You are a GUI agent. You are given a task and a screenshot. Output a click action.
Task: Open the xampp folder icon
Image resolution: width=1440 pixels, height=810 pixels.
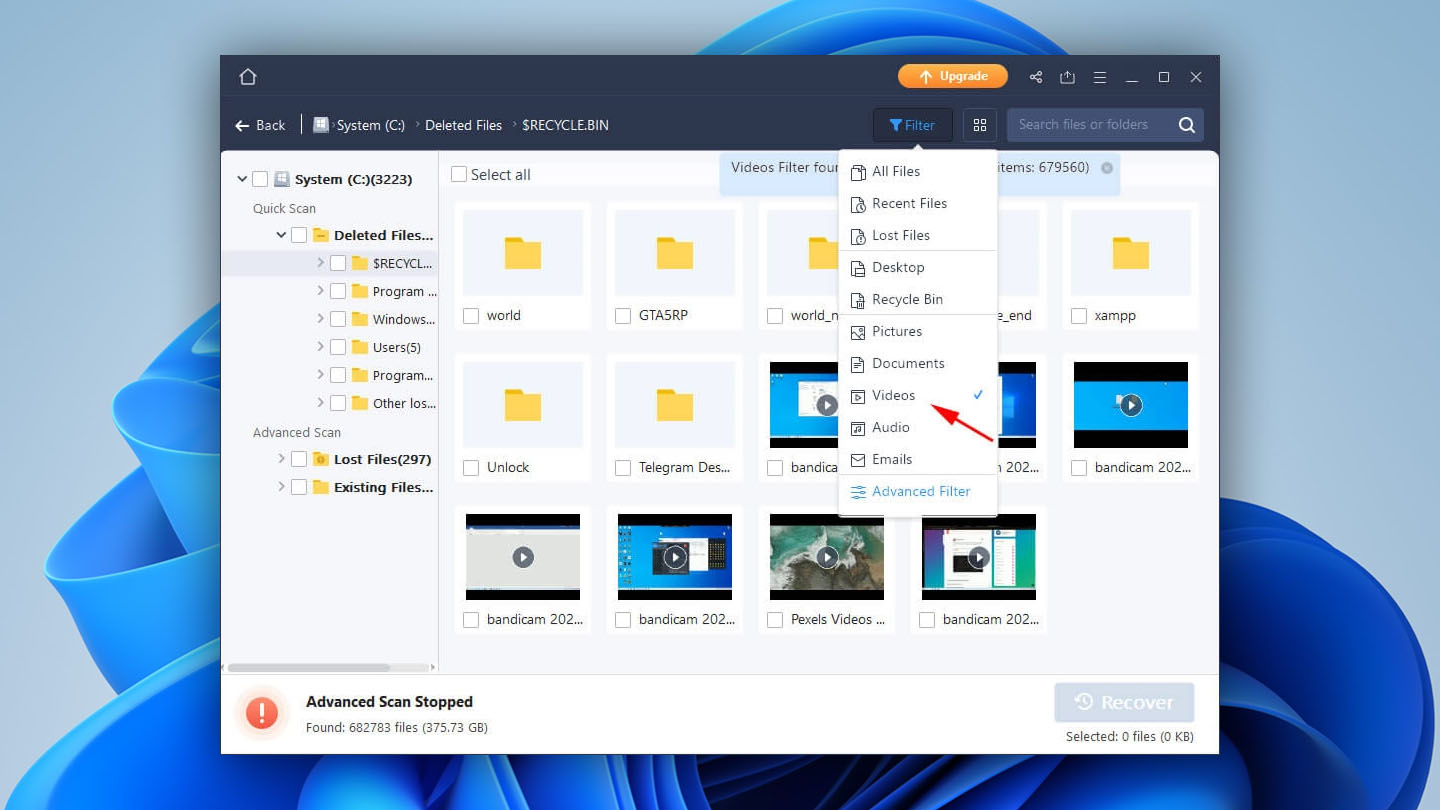[1131, 253]
